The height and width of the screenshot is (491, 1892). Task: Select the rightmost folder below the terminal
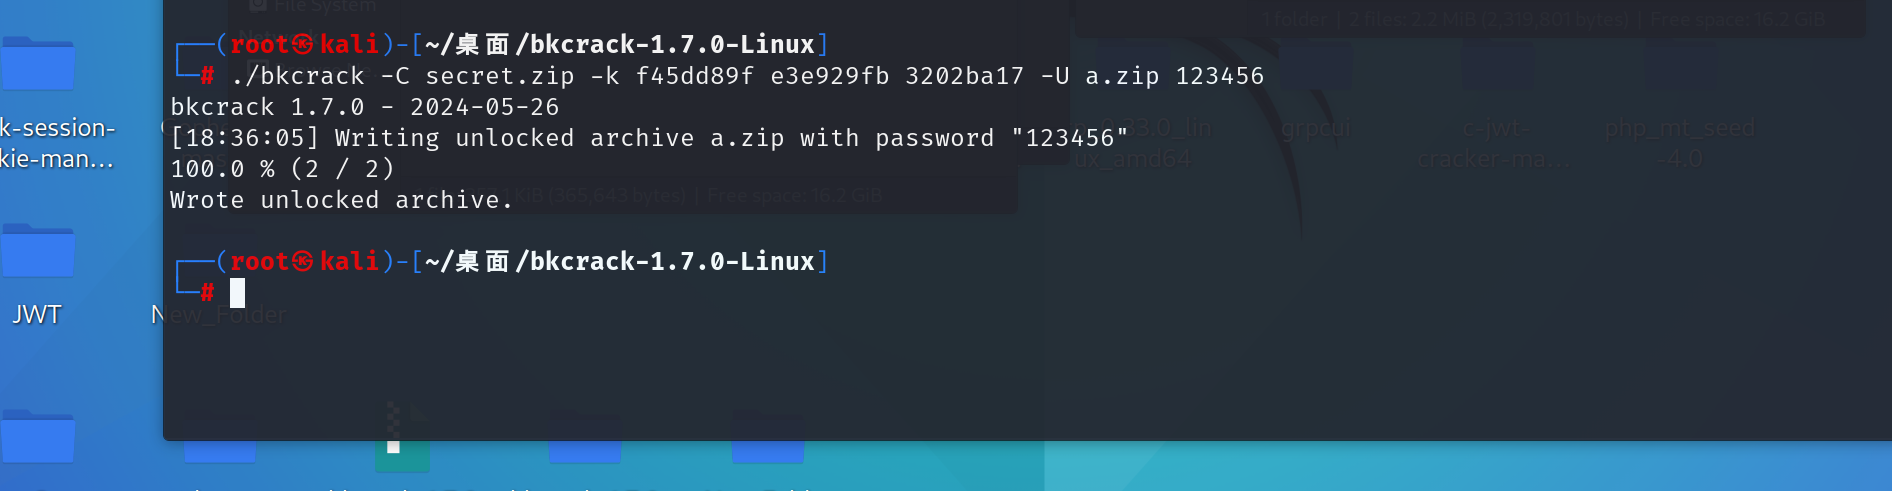[767, 452]
